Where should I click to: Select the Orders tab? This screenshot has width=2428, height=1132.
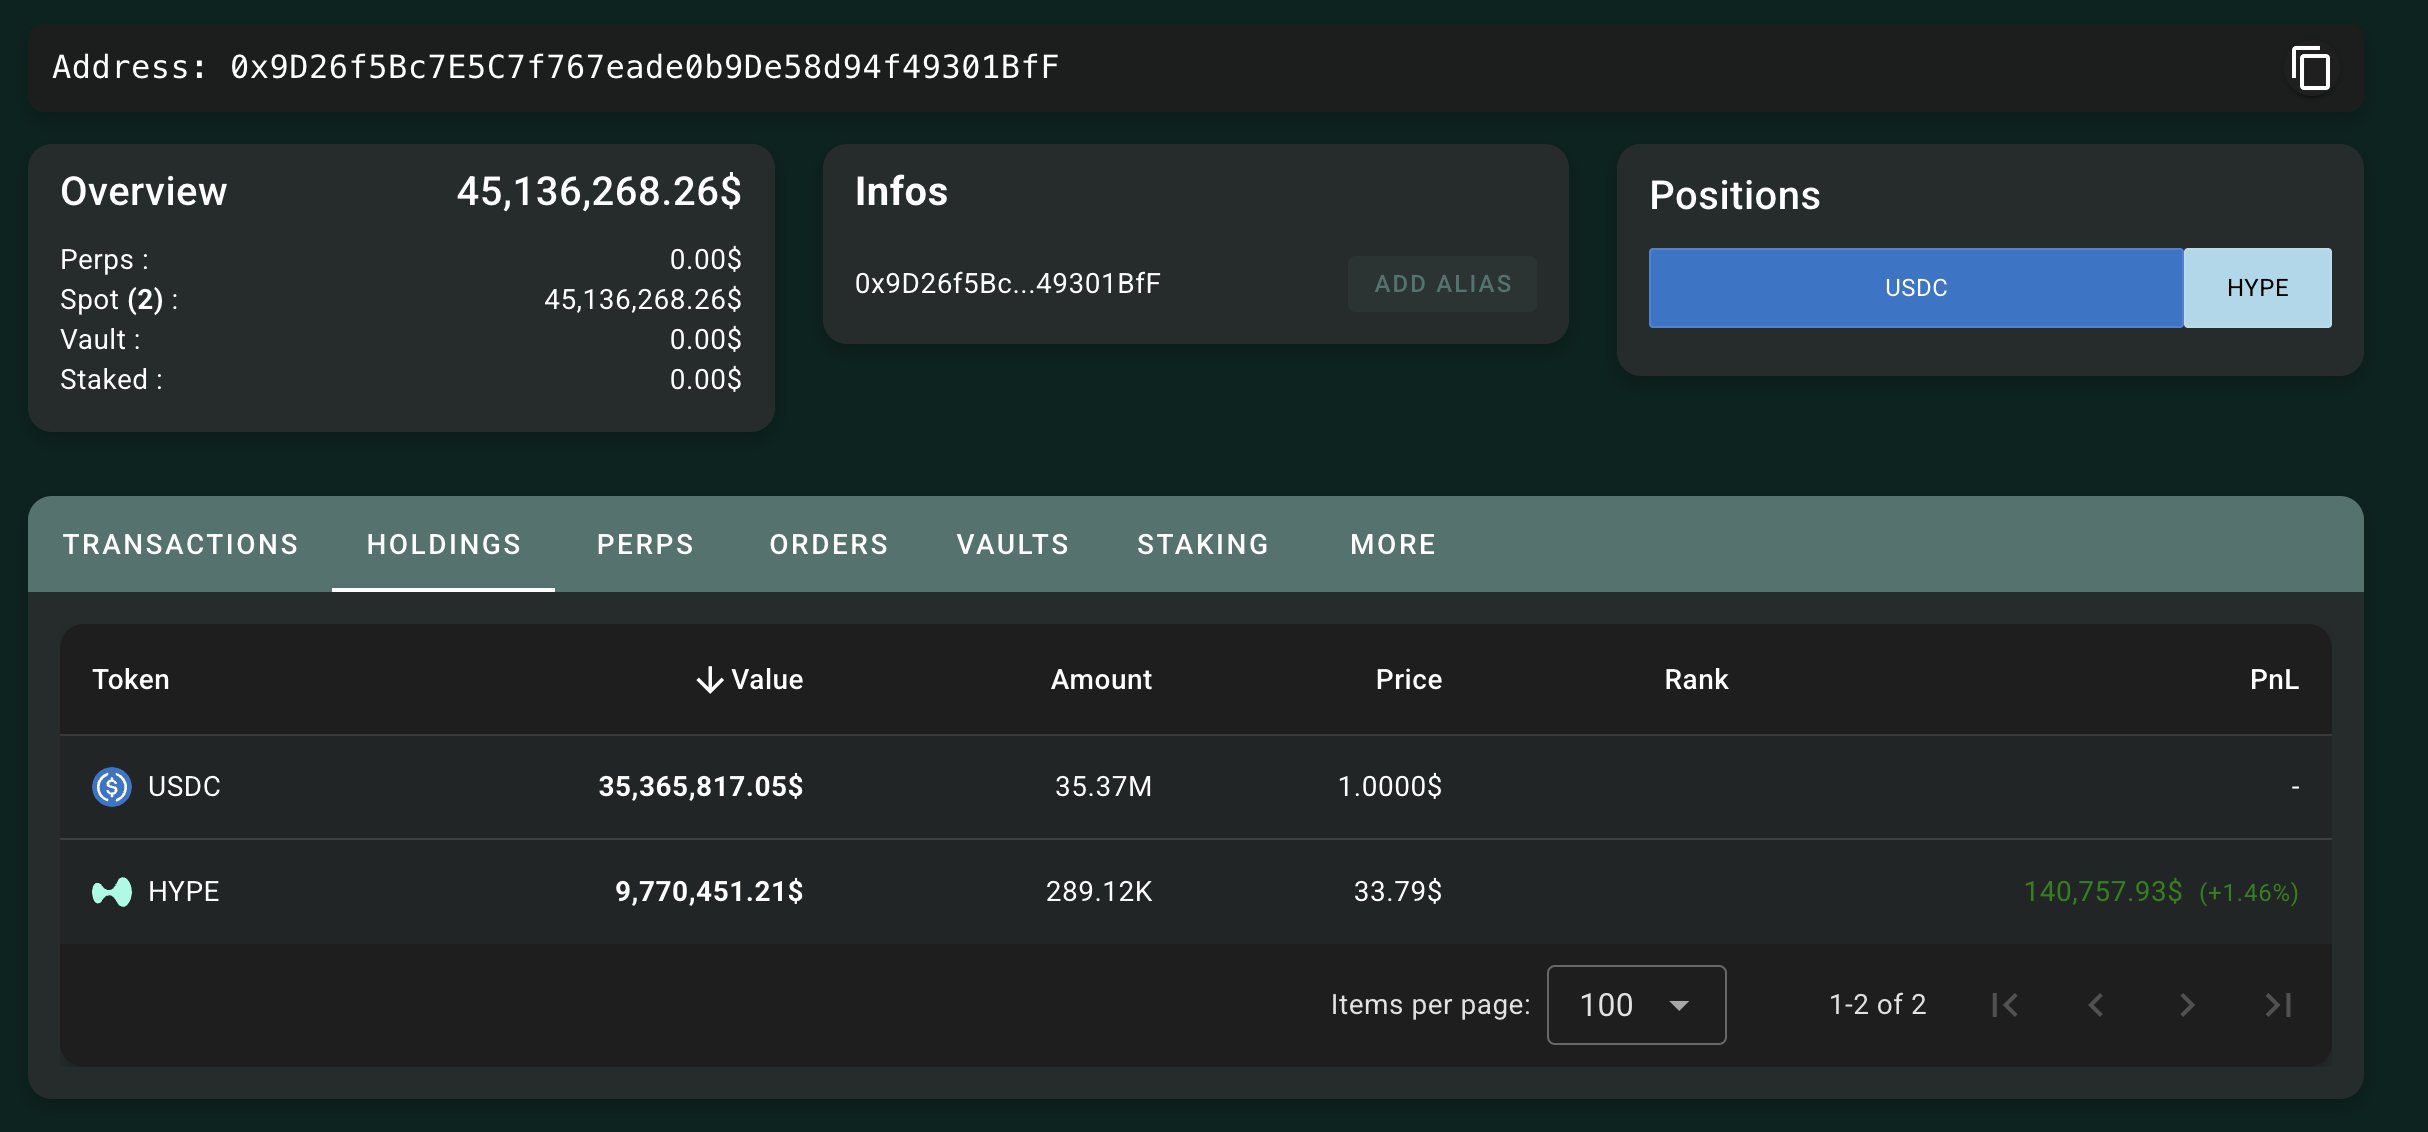828,544
